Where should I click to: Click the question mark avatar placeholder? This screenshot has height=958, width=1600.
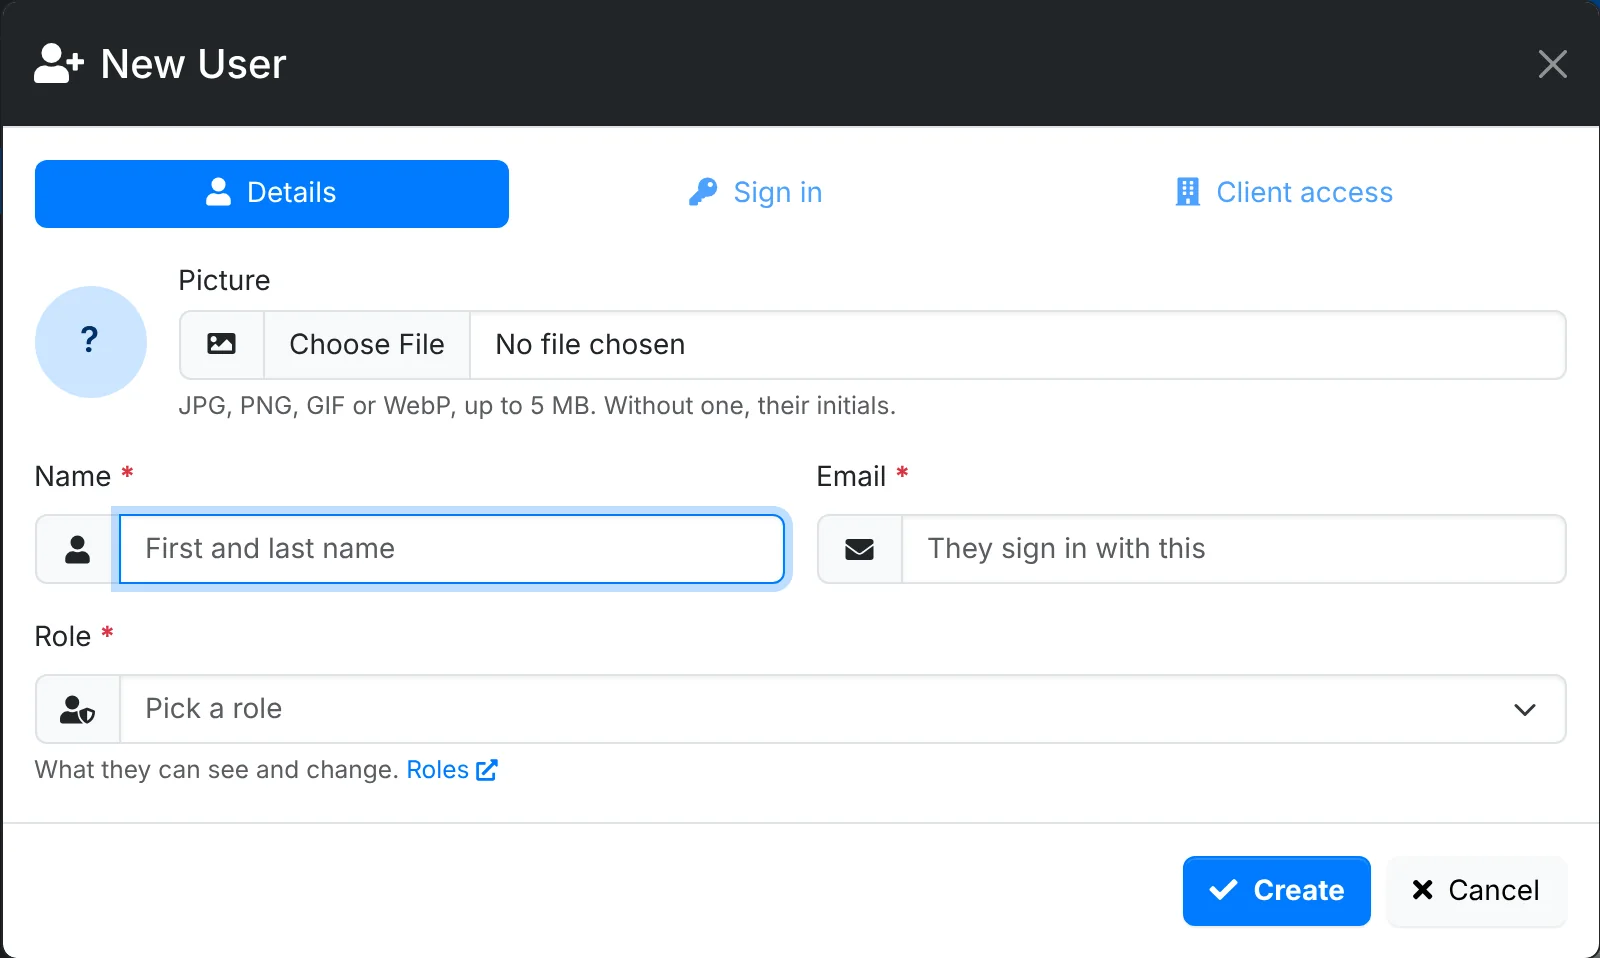click(91, 342)
